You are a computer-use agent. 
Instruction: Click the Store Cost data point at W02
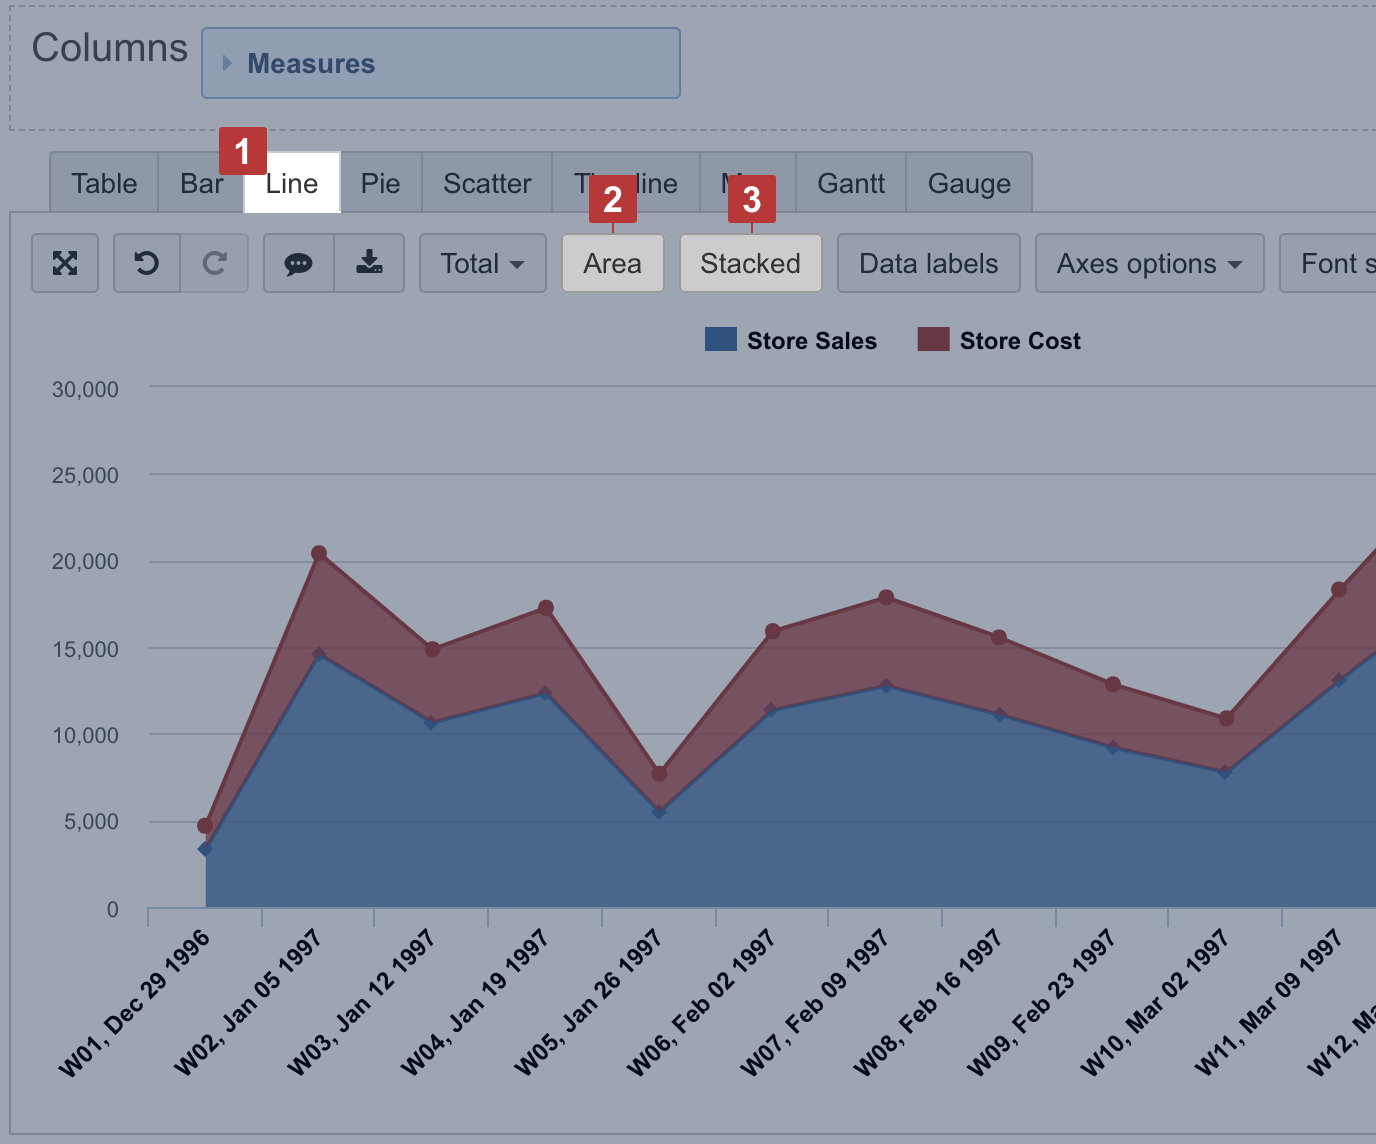tap(319, 553)
